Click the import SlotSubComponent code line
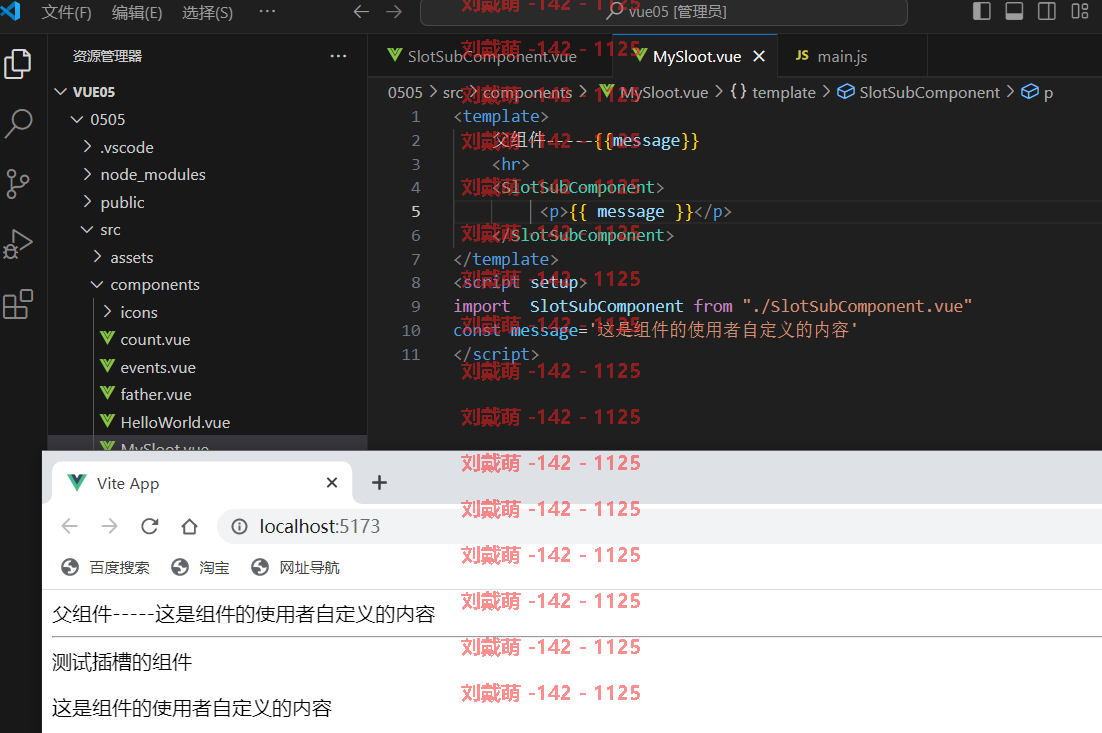 (713, 306)
